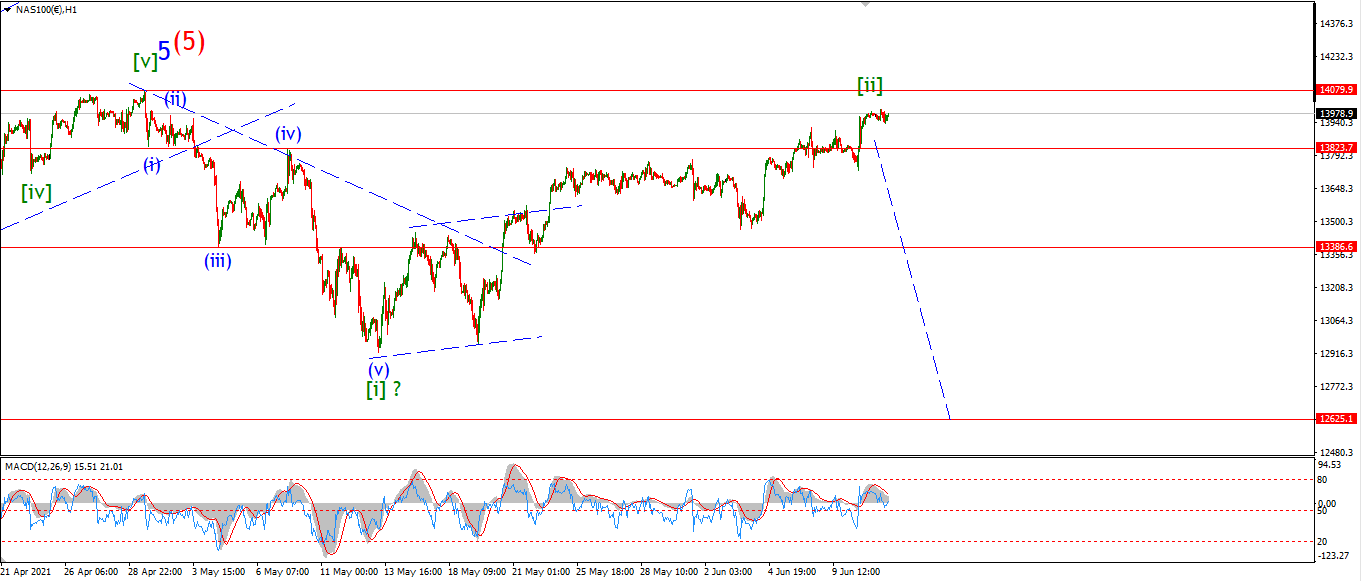
Task: Select the green [v] wave label
Action: tap(145, 62)
